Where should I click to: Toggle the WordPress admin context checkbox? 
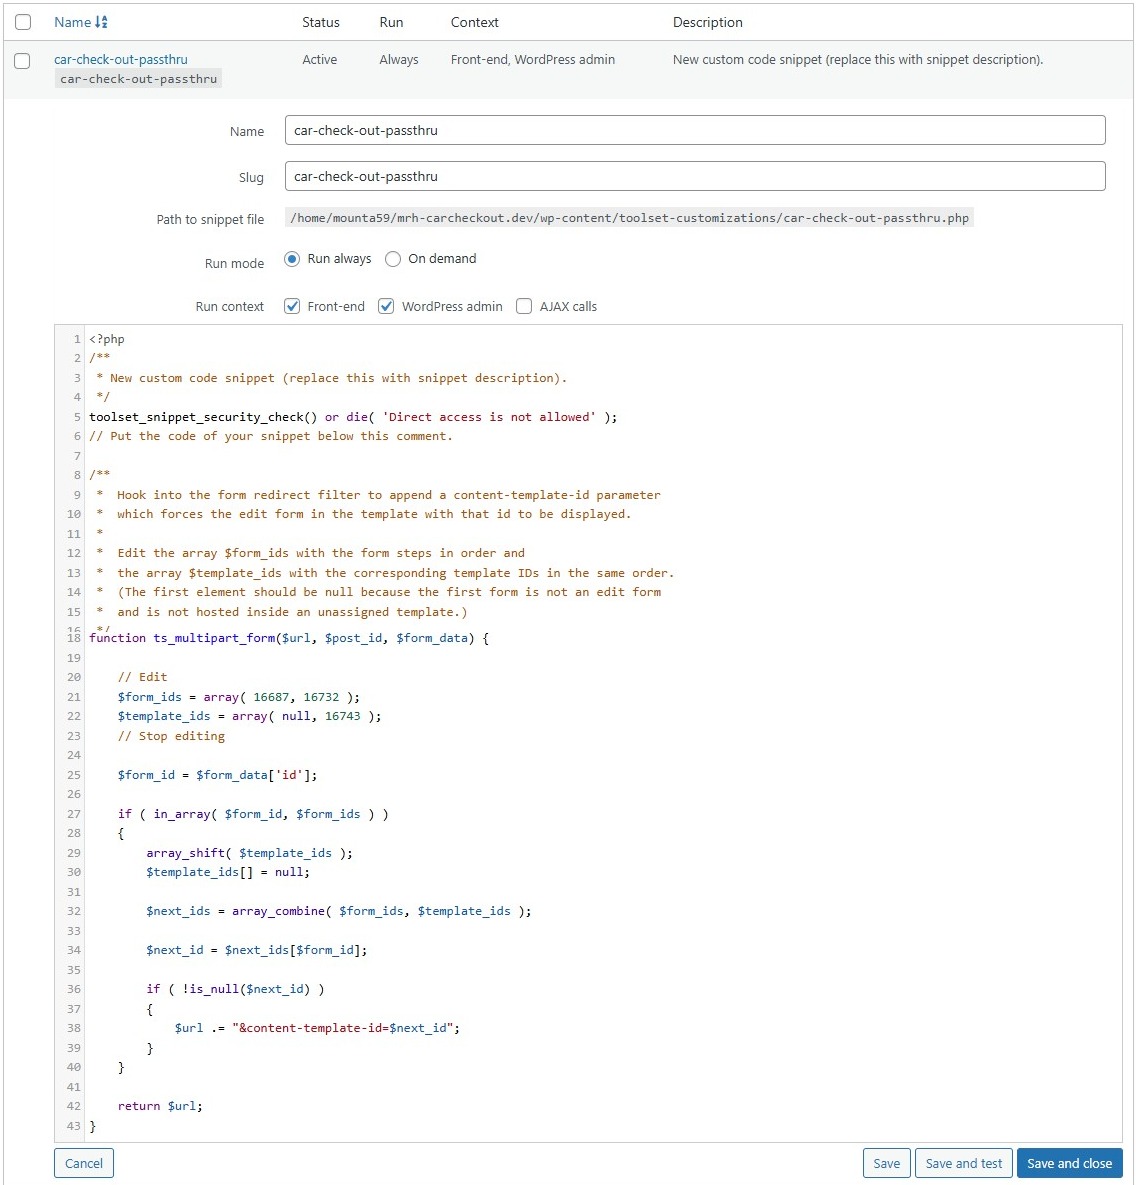coord(386,306)
